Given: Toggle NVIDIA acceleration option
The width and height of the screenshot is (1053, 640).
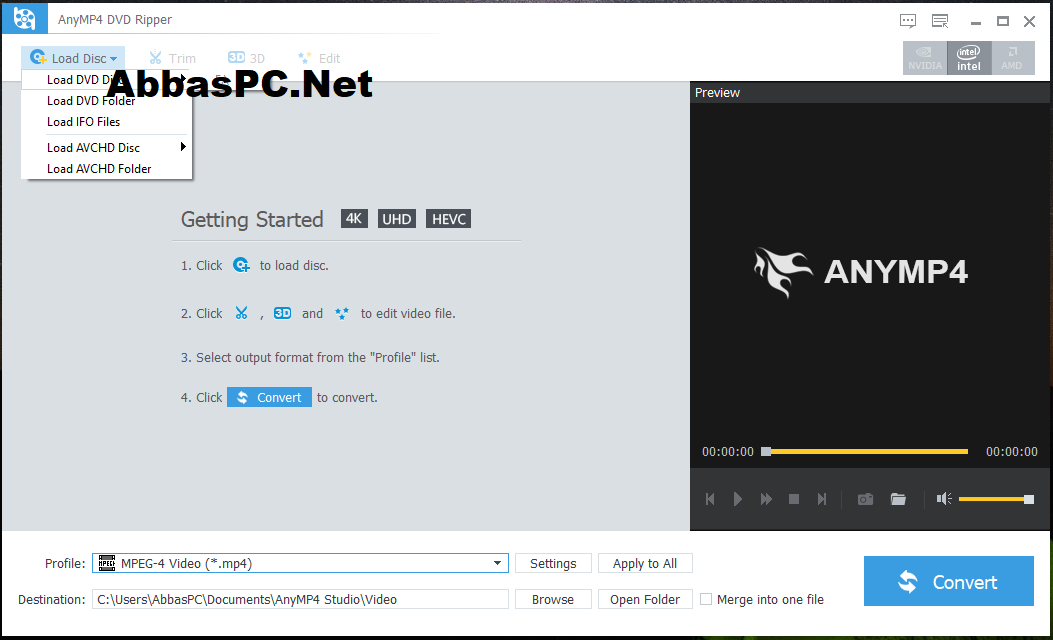Looking at the screenshot, I should pos(925,58).
